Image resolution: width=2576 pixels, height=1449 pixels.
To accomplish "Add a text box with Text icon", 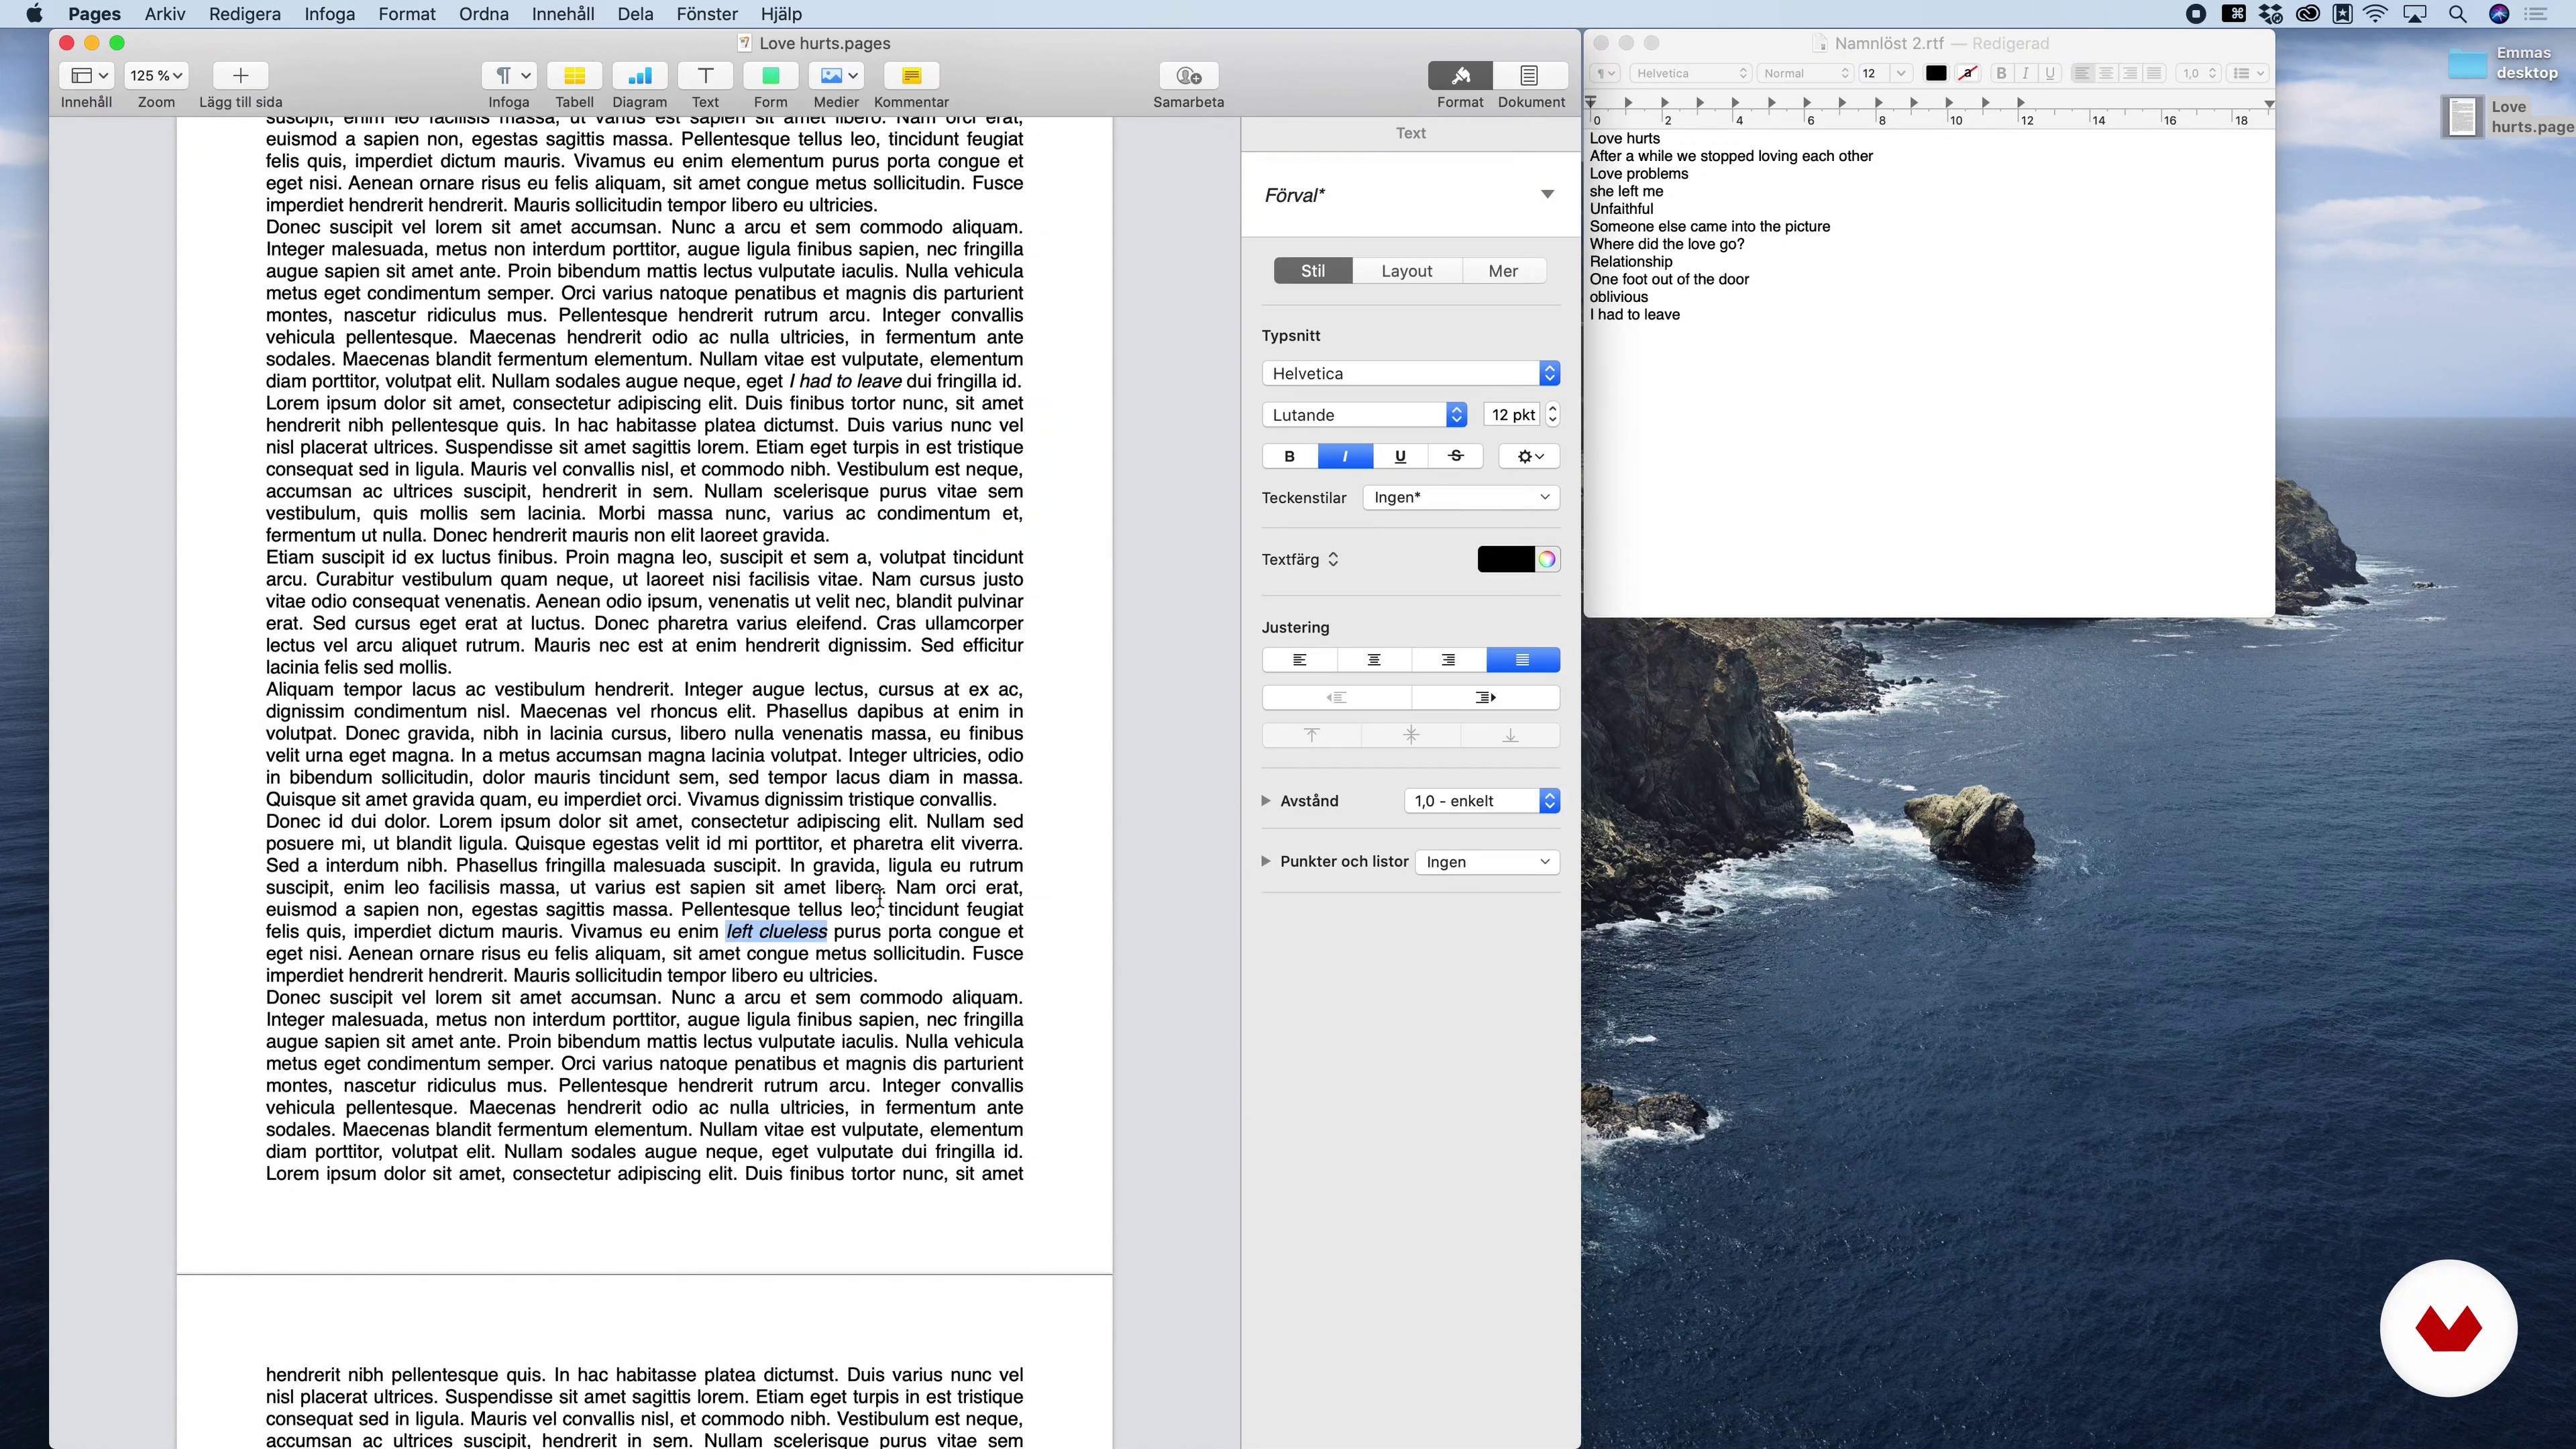I will pyautogui.click(x=705, y=76).
